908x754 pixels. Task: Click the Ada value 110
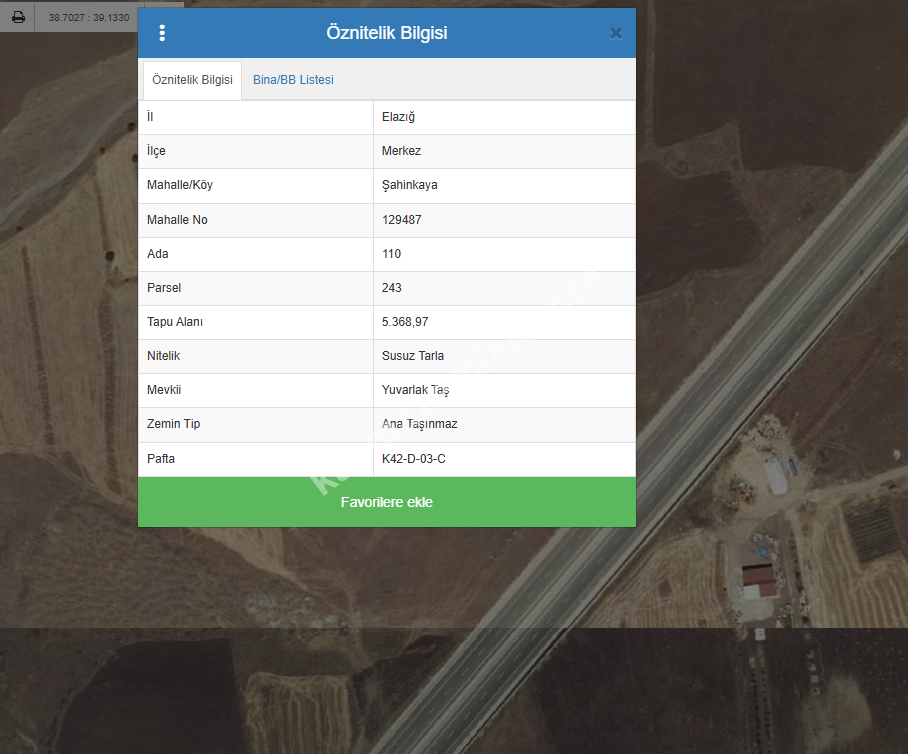coord(391,254)
